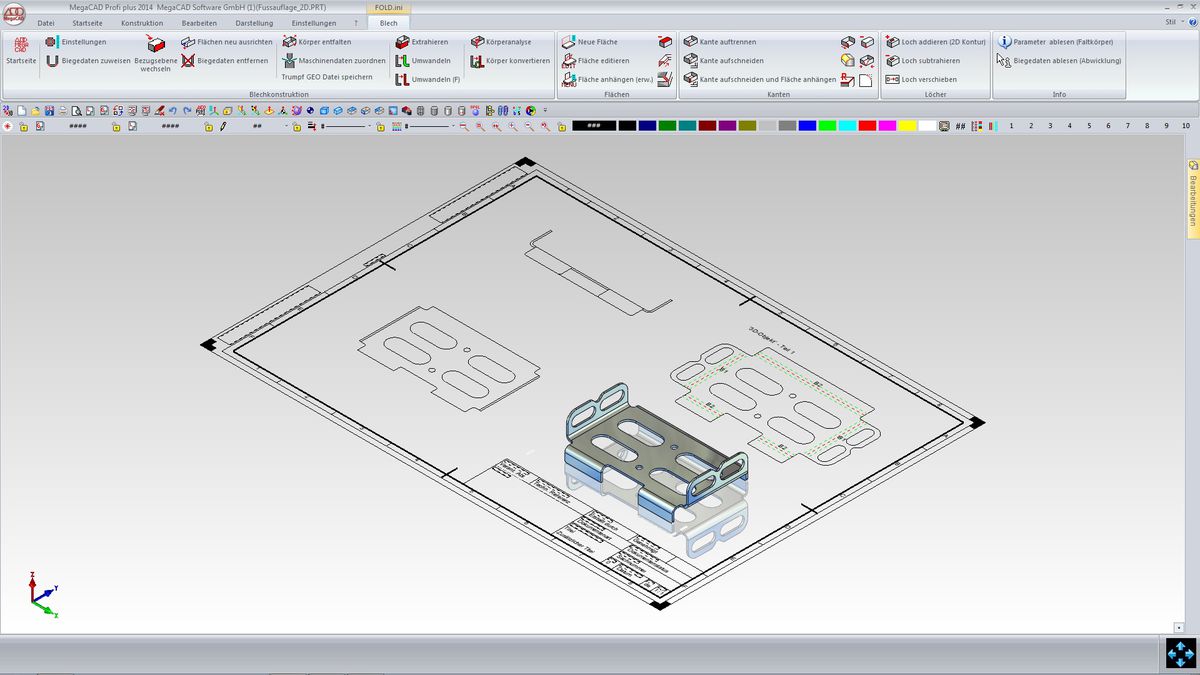
Task: Select Kante auftrennen tool
Action: [x=690, y=42]
